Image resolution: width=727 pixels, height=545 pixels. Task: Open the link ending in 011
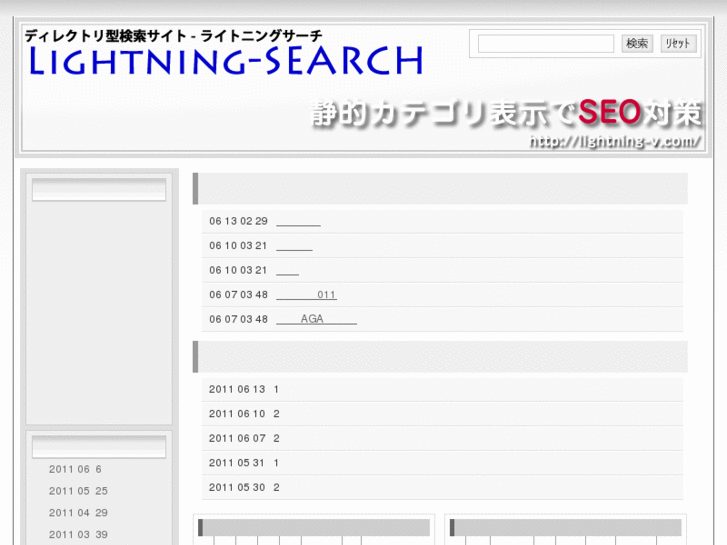306,295
